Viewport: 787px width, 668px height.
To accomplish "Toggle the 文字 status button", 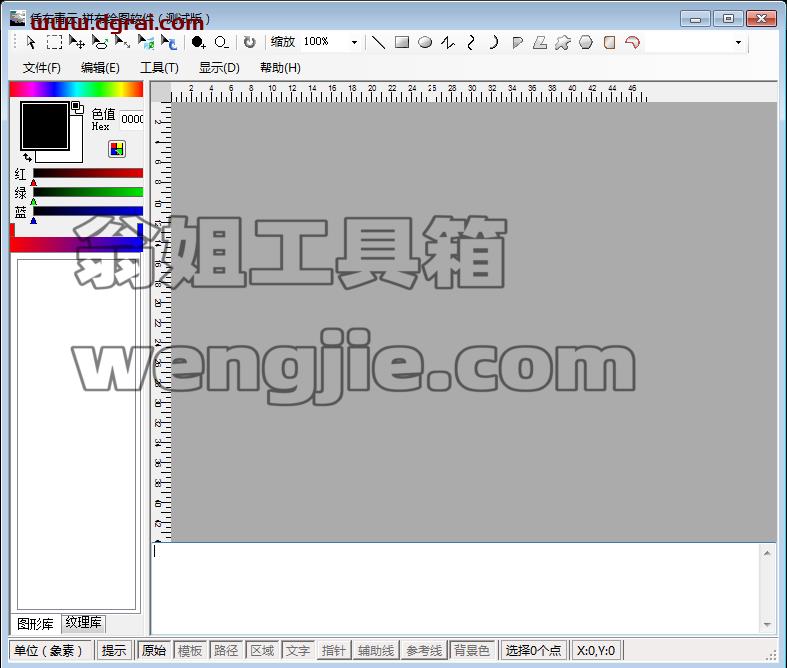I will (298, 650).
